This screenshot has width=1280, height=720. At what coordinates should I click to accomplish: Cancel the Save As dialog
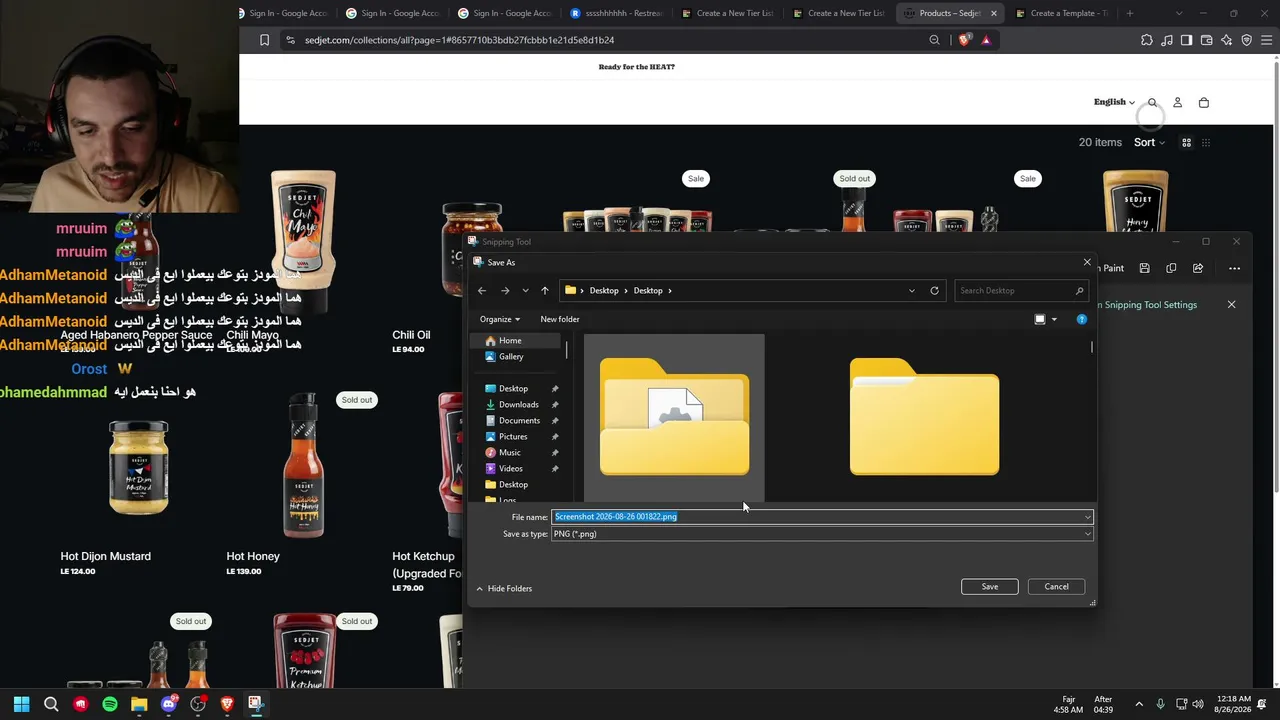click(1056, 587)
